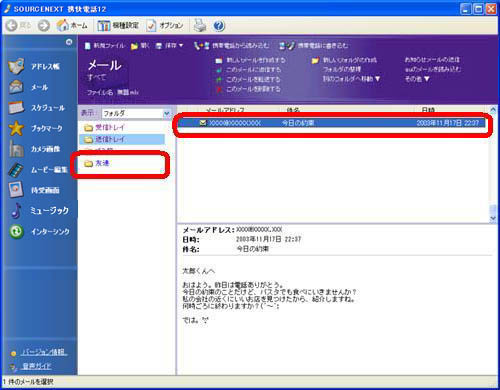Click the 受信トレイ folder icon
The image size is (500, 390).
(88, 128)
